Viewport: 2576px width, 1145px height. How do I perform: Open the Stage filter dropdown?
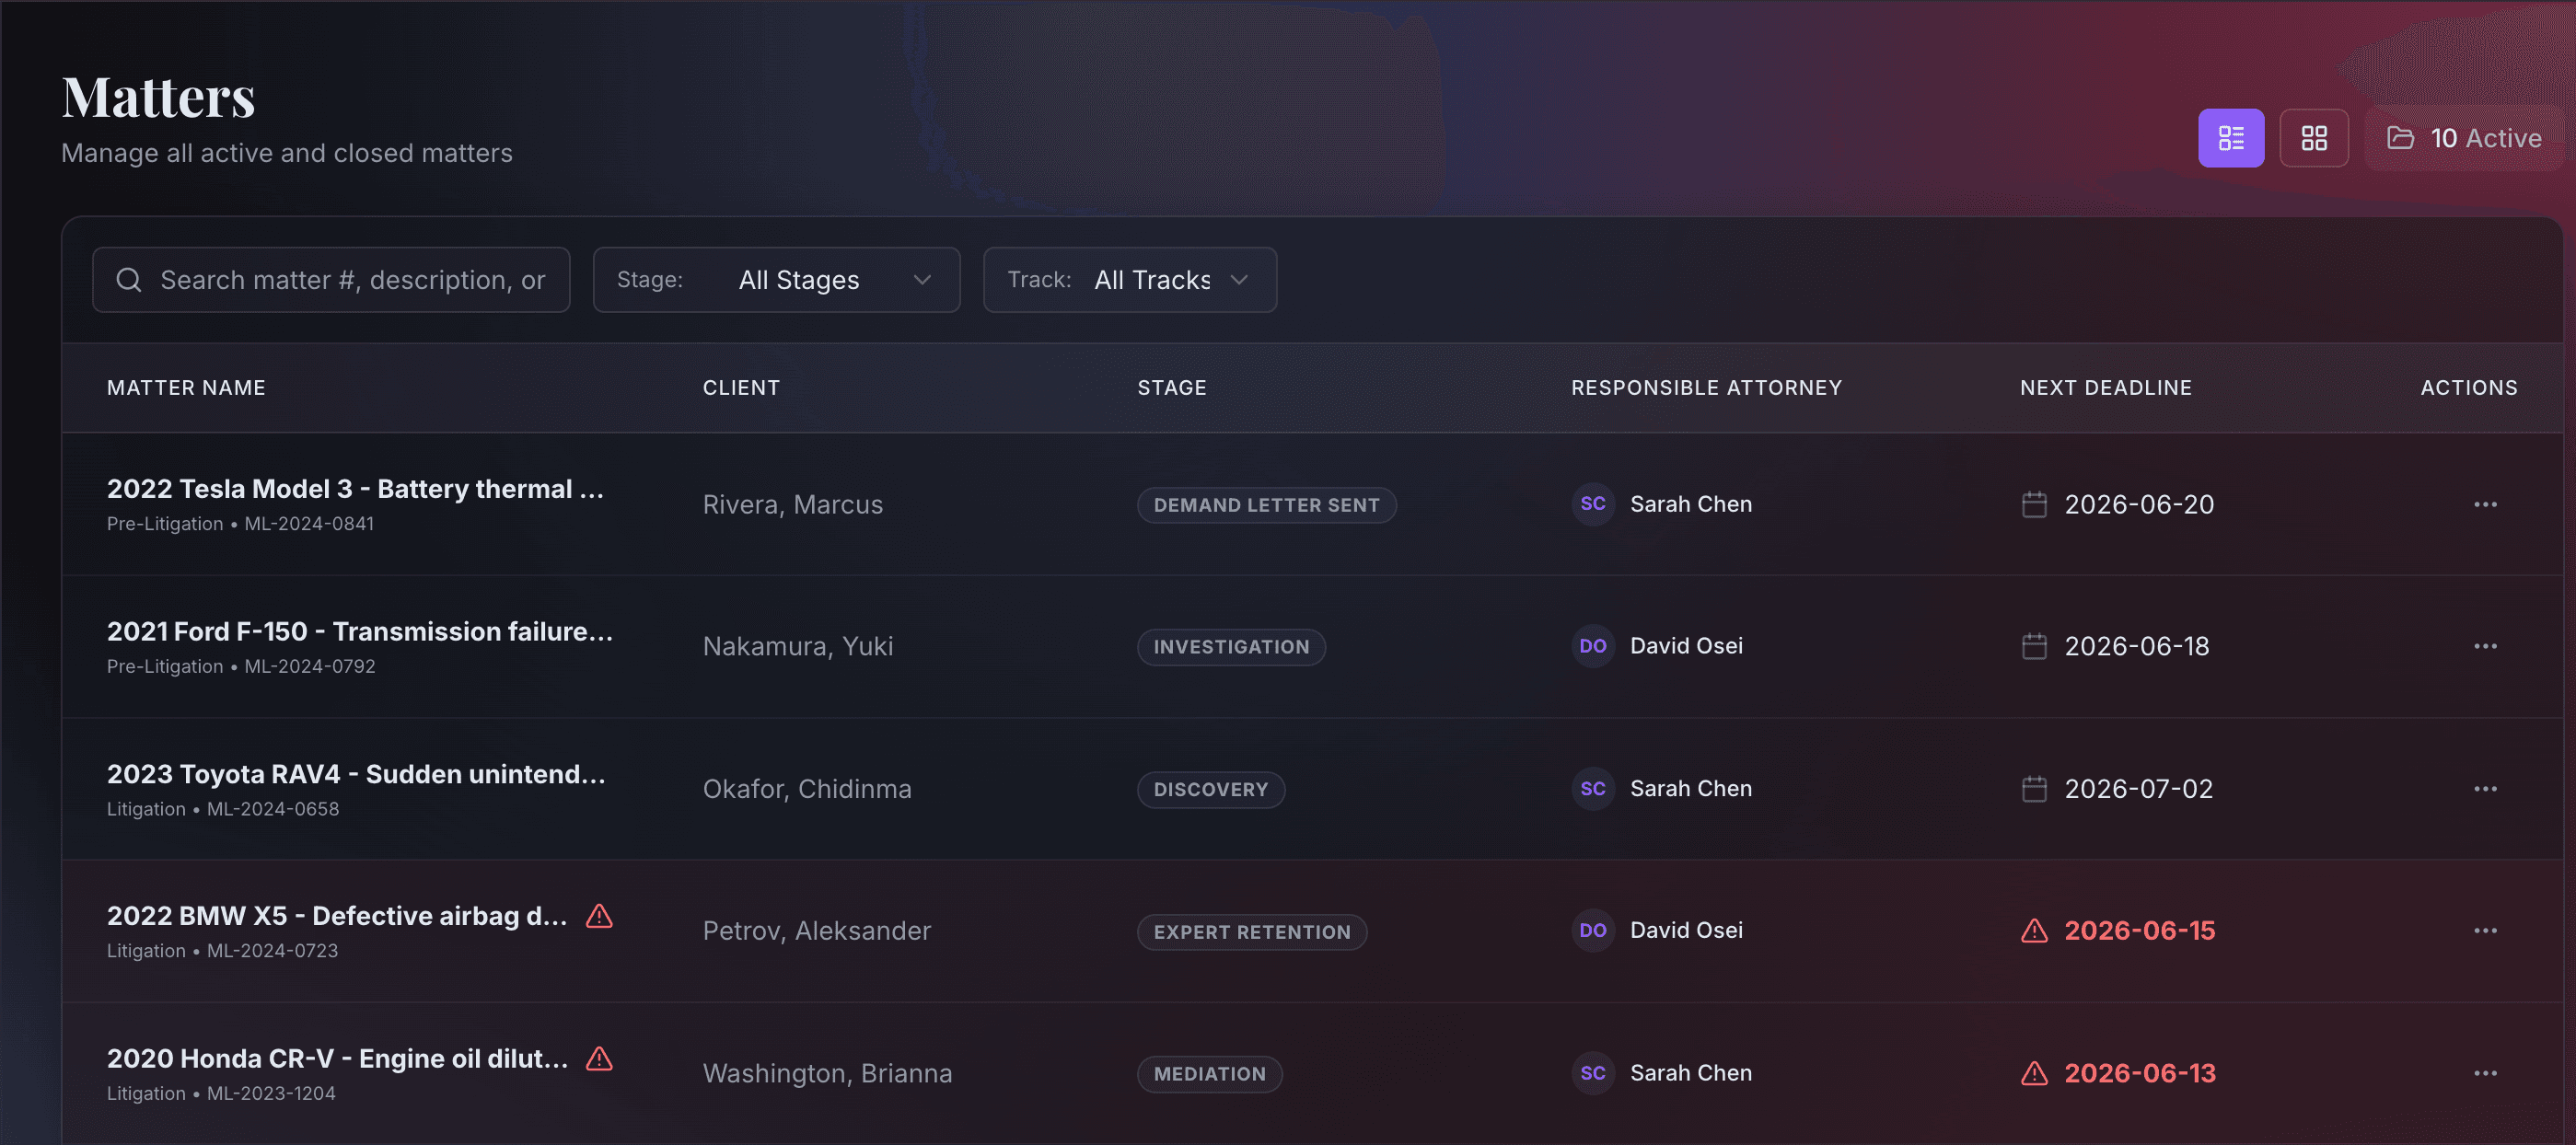pyautogui.click(x=776, y=280)
